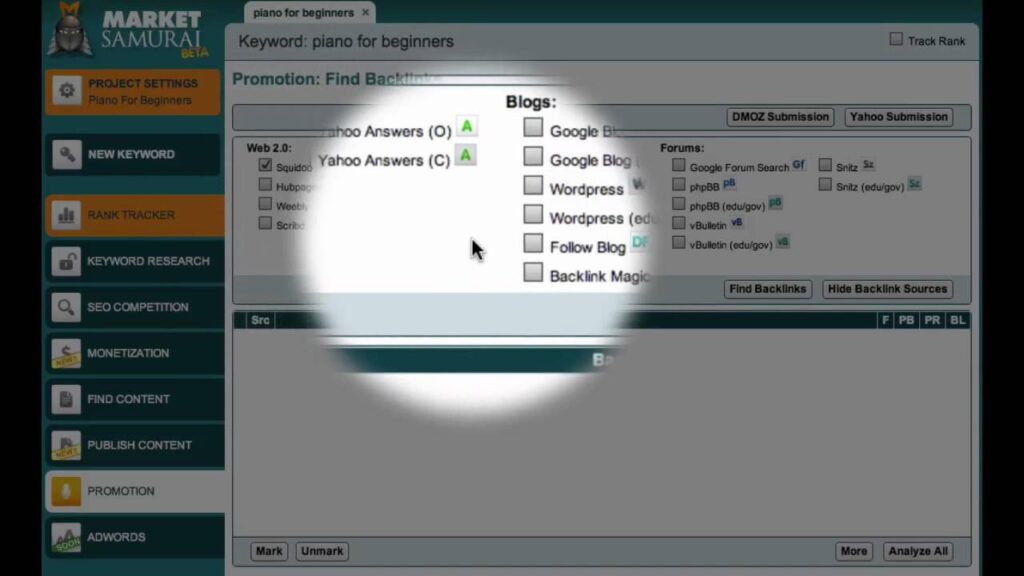Image resolution: width=1024 pixels, height=576 pixels.
Task: Check the Snitz checkbox
Action: 825,165
